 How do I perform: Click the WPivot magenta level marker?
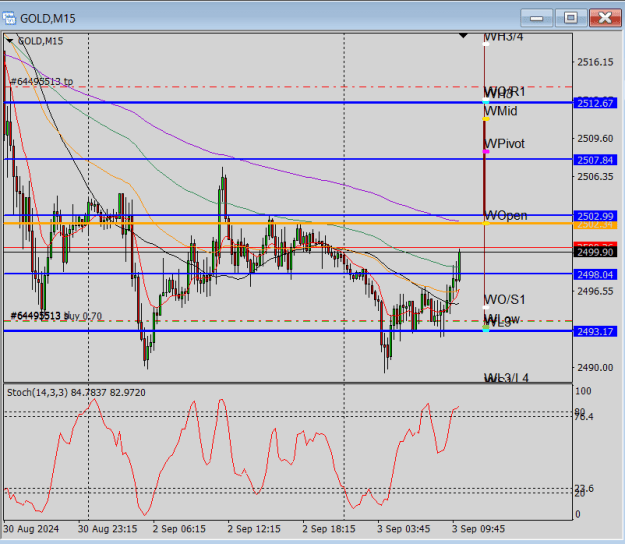click(x=486, y=151)
